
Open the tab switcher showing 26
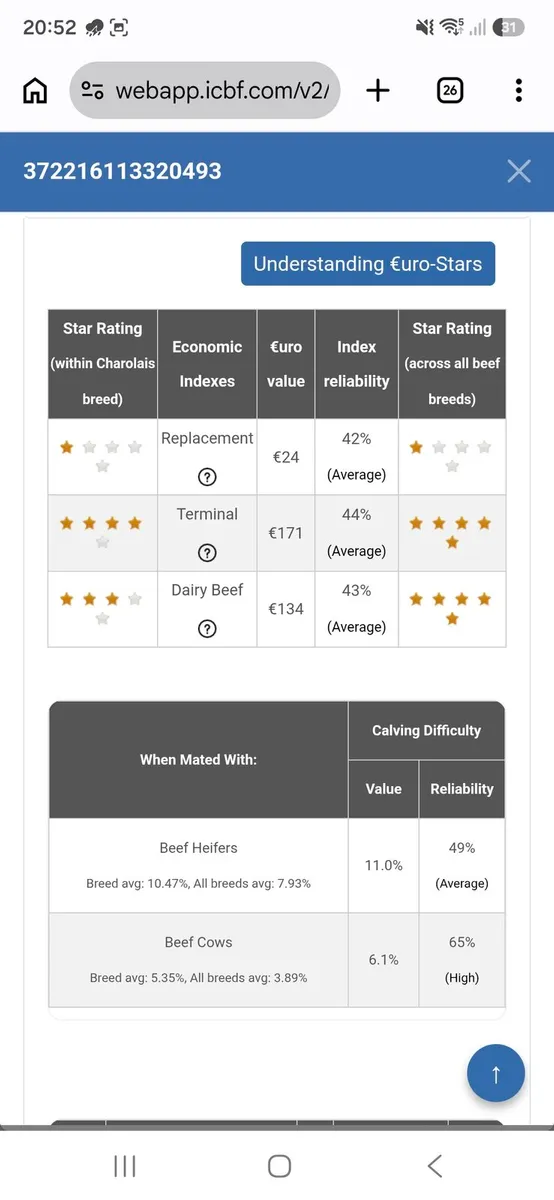click(450, 91)
